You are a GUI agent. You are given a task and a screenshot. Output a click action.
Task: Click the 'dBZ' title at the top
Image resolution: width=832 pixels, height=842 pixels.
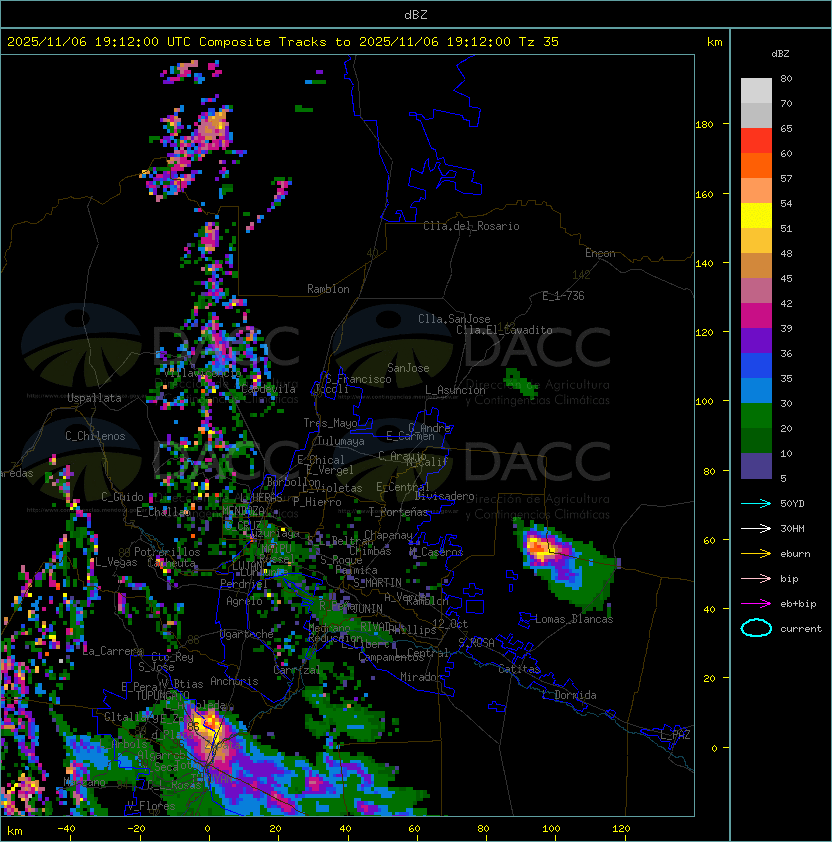(416, 15)
